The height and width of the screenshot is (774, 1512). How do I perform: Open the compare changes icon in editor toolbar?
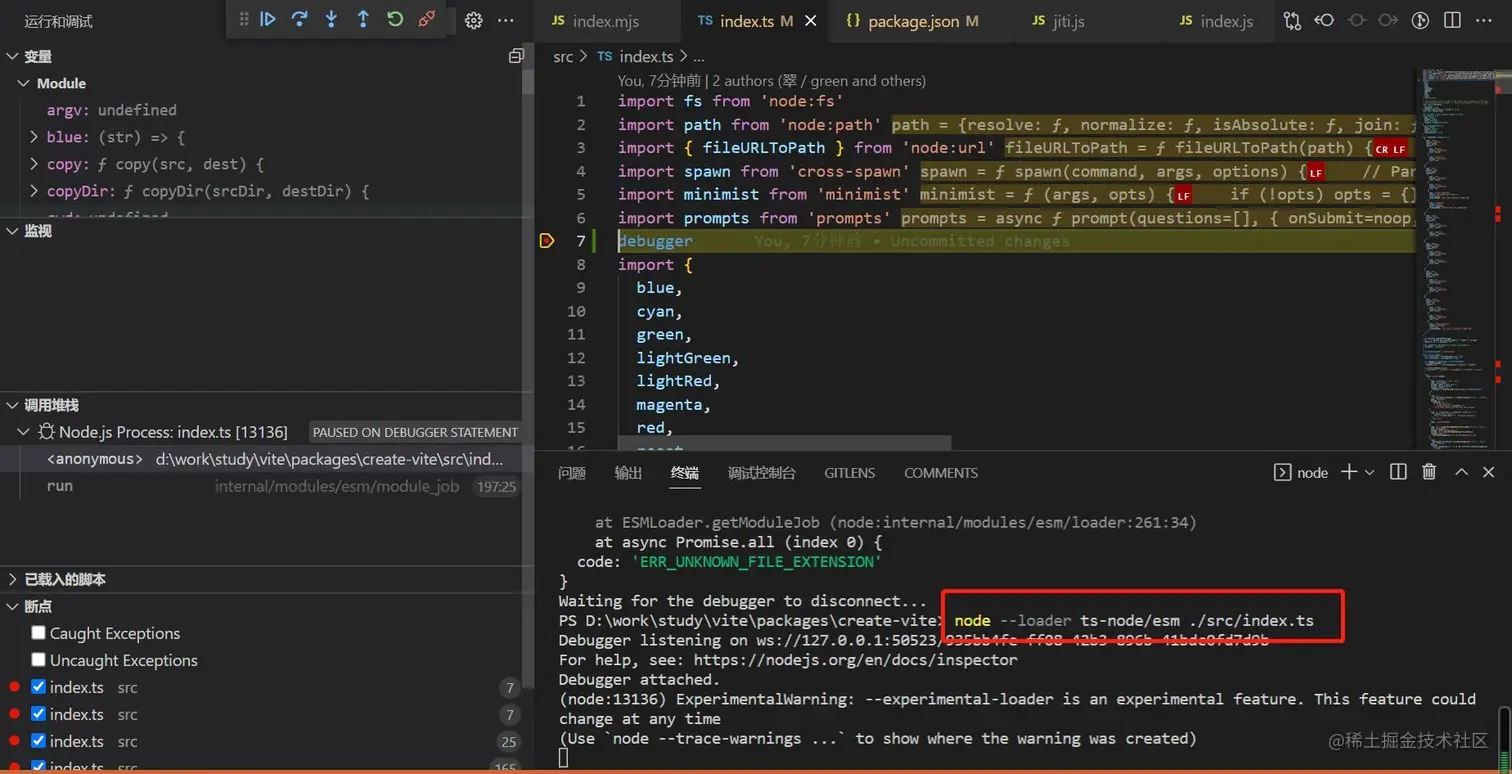[1293, 21]
